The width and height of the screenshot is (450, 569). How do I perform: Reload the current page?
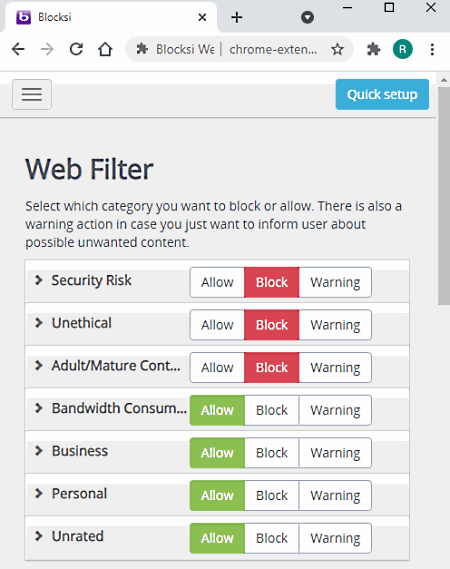pos(76,49)
